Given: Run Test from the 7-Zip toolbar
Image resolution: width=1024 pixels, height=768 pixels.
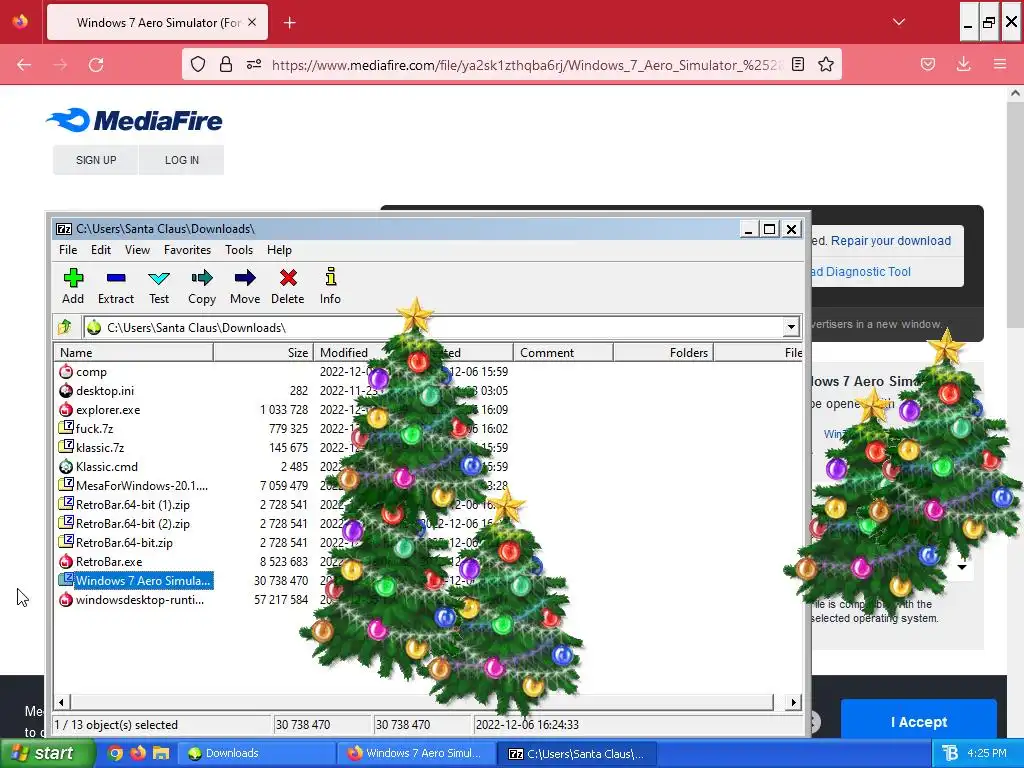Looking at the screenshot, I should [x=159, y=286].
